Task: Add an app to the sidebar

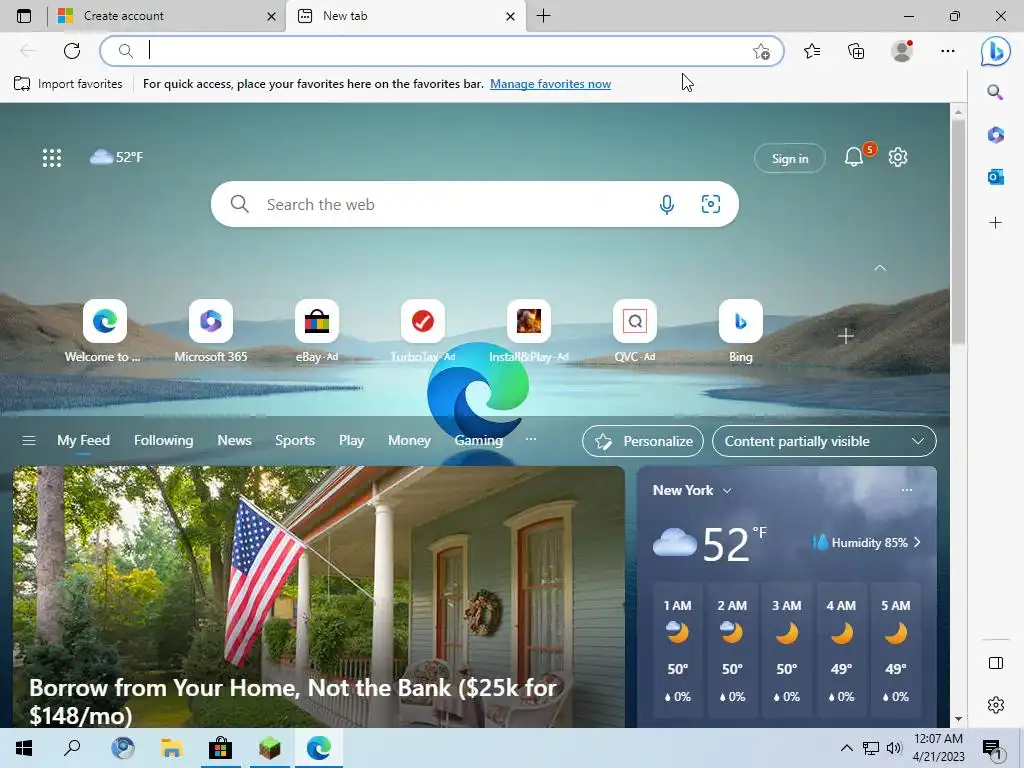Action: click(x=995, y=223)
